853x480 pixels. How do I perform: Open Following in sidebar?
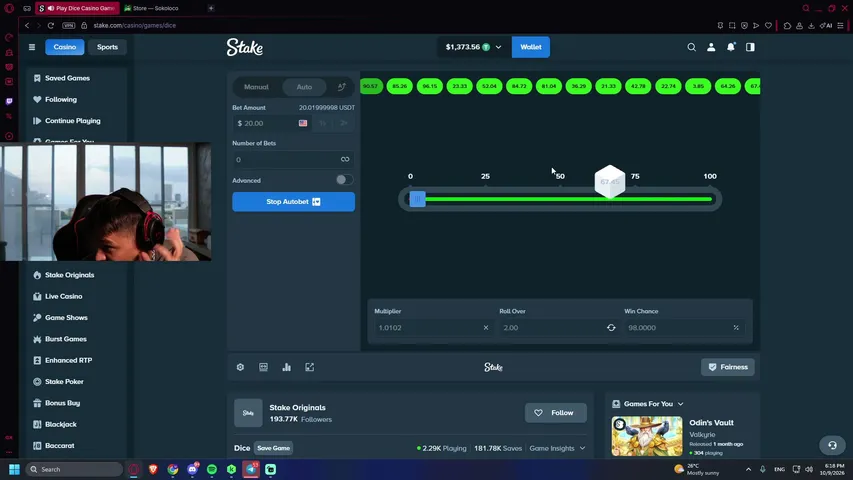[61, 100]
